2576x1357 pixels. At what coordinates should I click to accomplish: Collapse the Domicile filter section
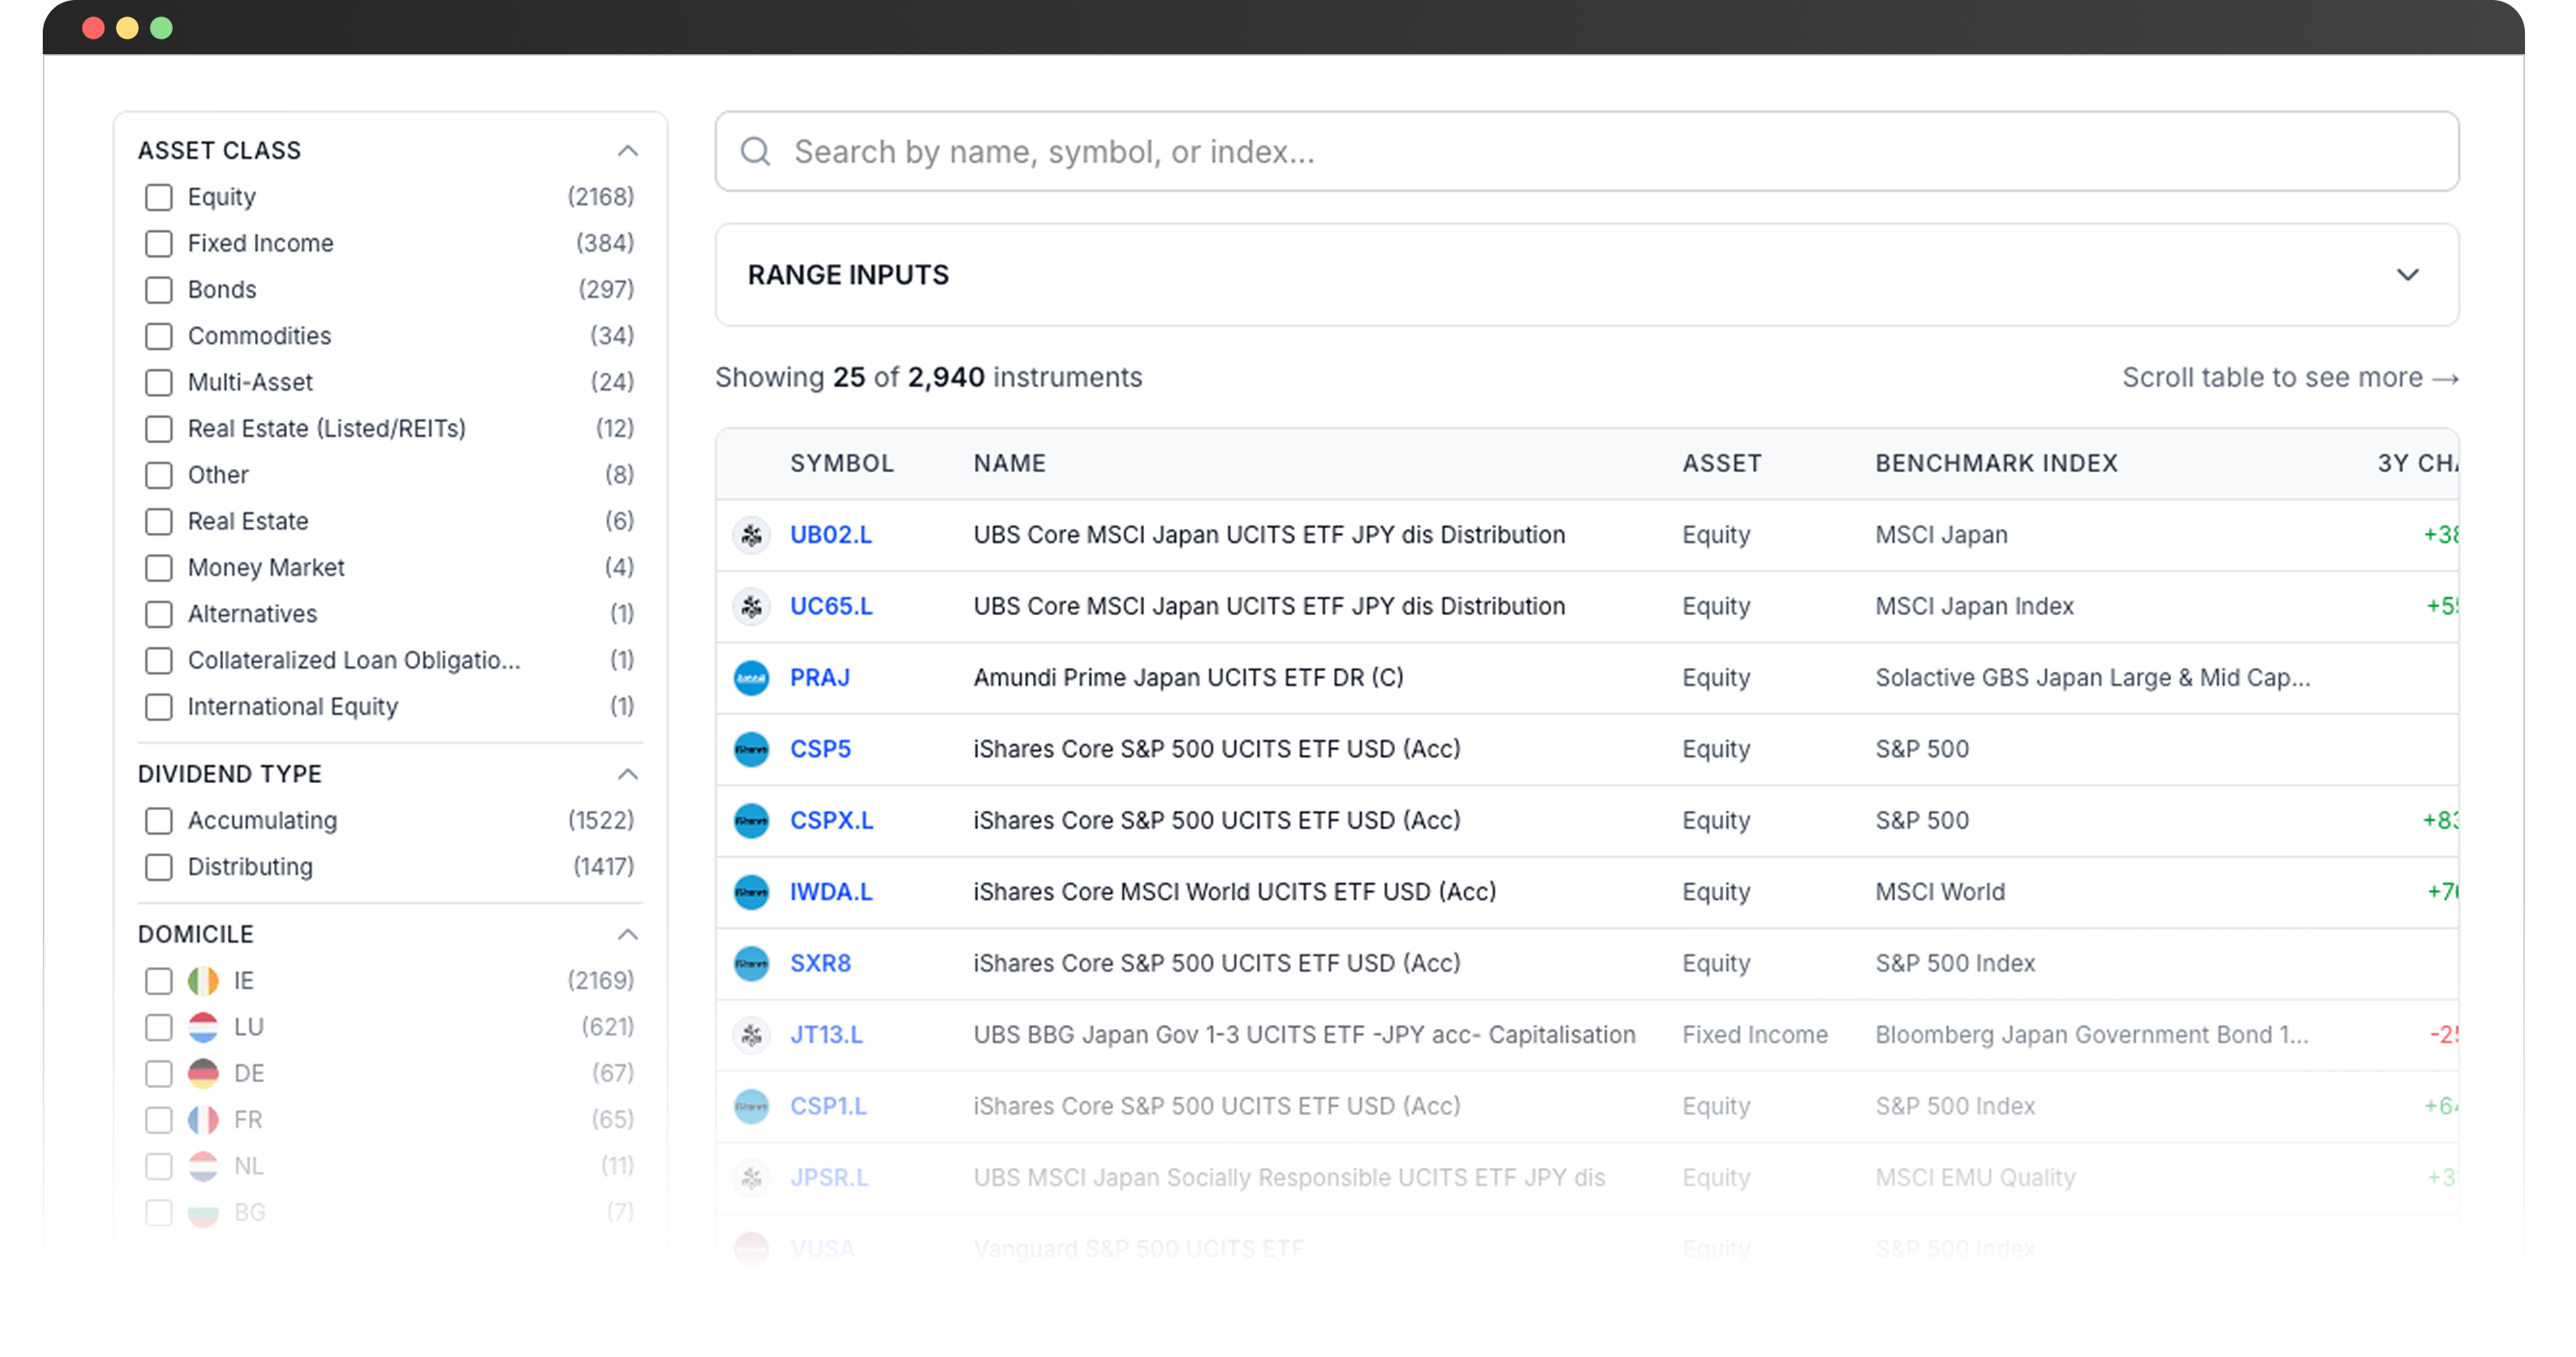(x=627, y=935)
